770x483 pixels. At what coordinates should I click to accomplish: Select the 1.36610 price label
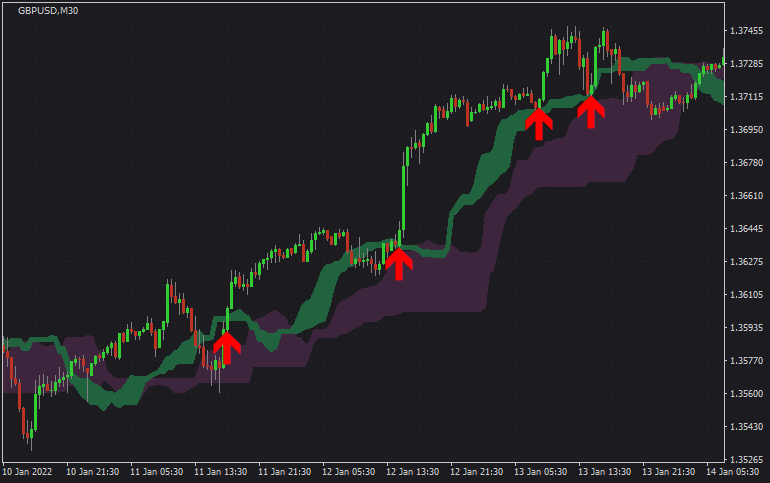[746, 195]
